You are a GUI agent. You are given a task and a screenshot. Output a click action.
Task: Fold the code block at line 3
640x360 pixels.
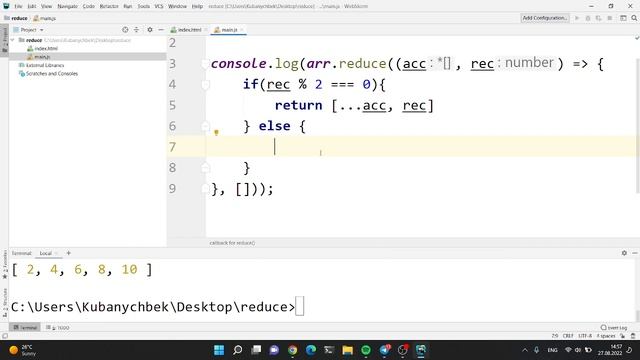click(205, 64)
